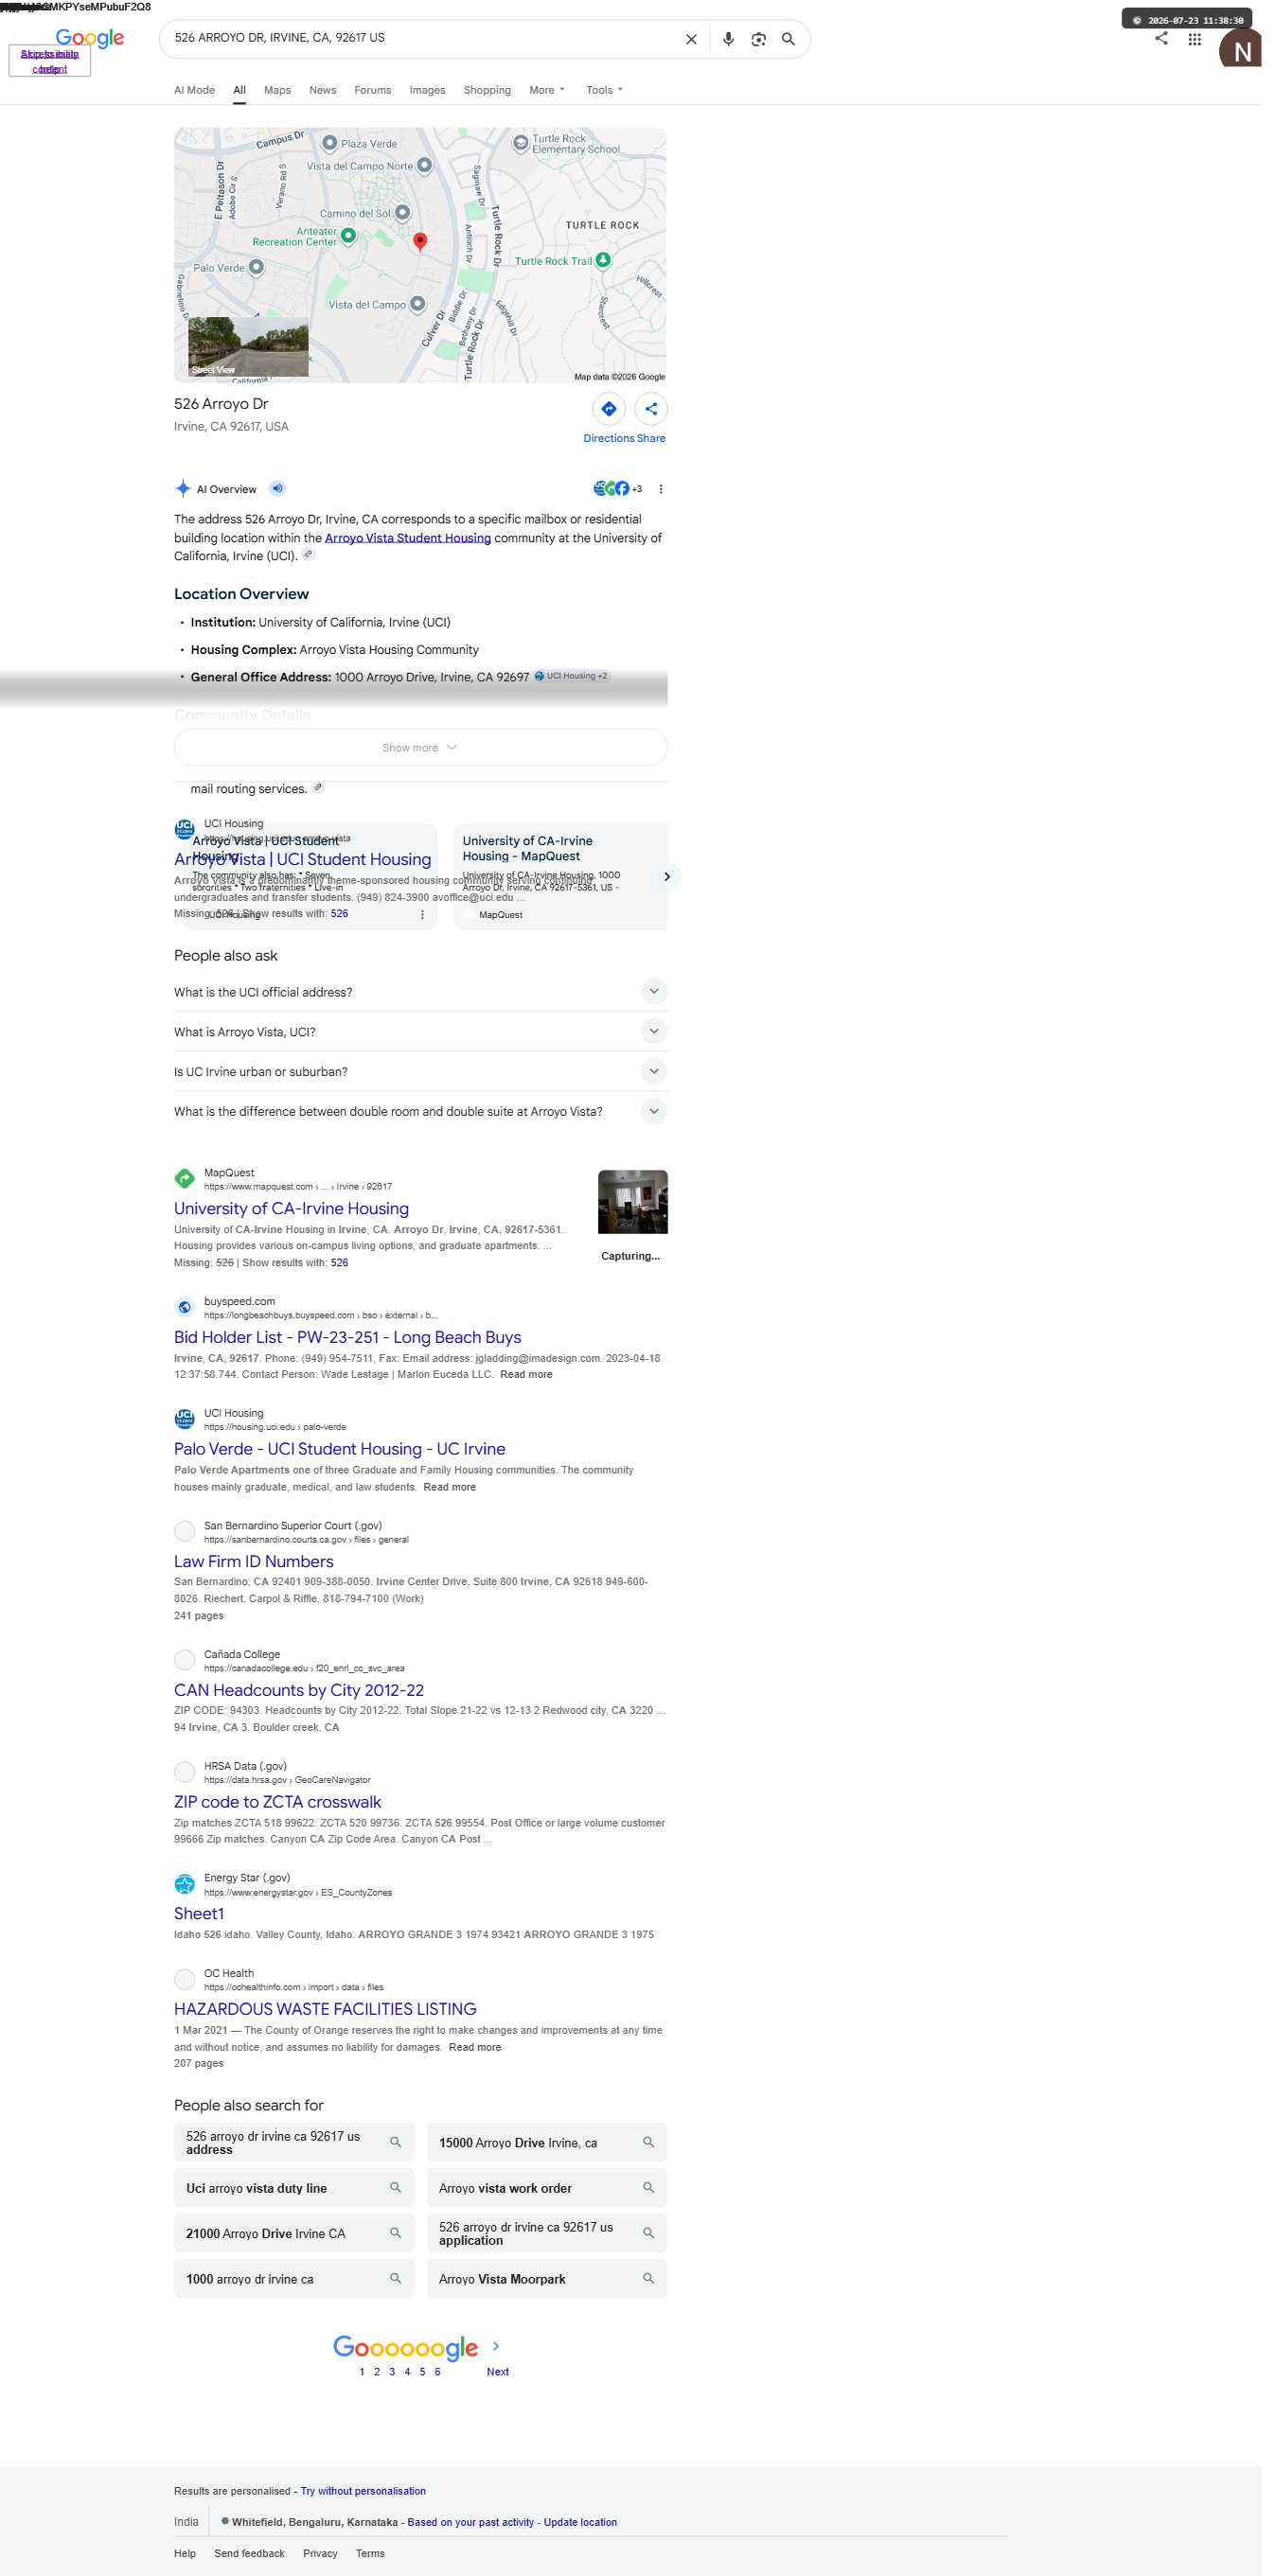Search '1000 arroyo dr irvine ca' suggestion
Screen dimensions: 1276x2576
pos(294,2279)
